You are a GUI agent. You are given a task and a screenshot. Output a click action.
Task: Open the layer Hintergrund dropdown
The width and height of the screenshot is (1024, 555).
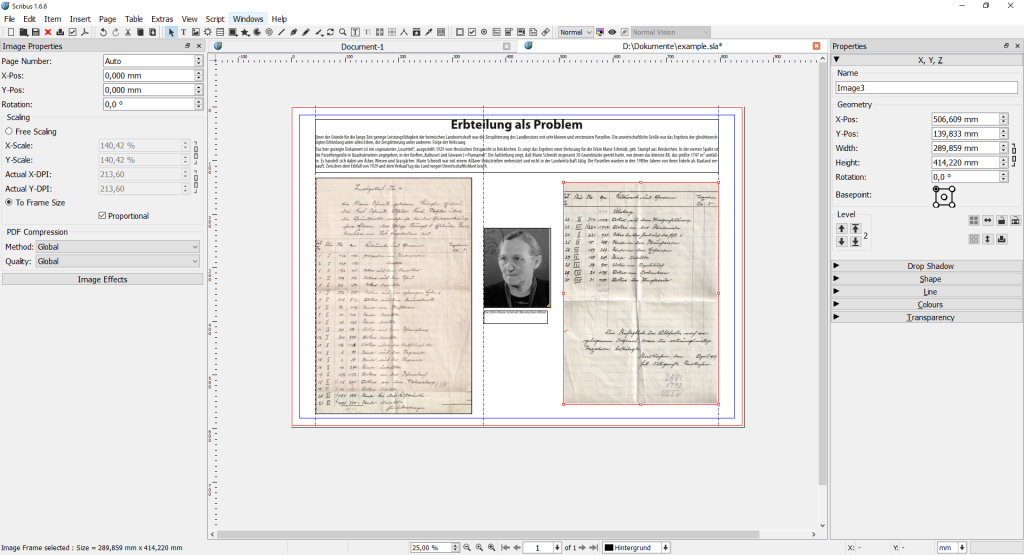[x=636, y=547]
